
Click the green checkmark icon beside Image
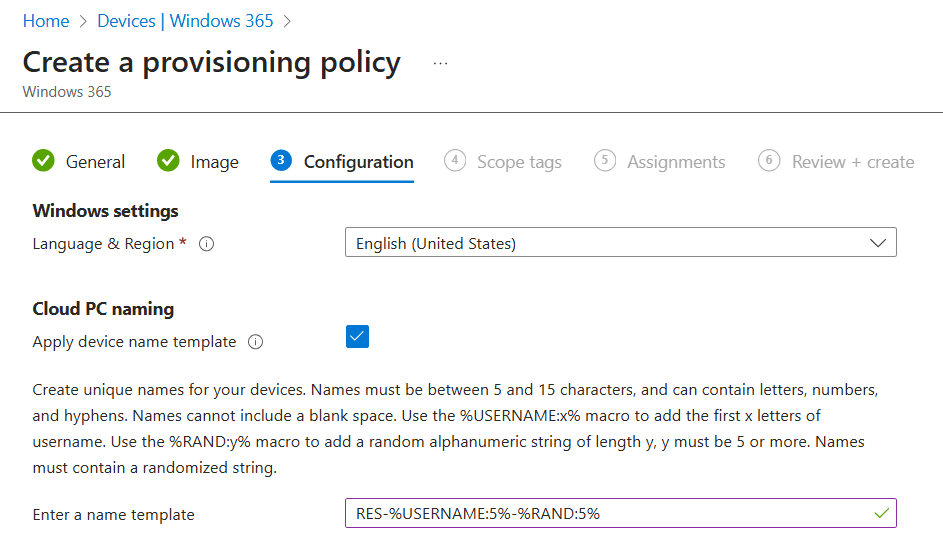(x=168, y=161)
